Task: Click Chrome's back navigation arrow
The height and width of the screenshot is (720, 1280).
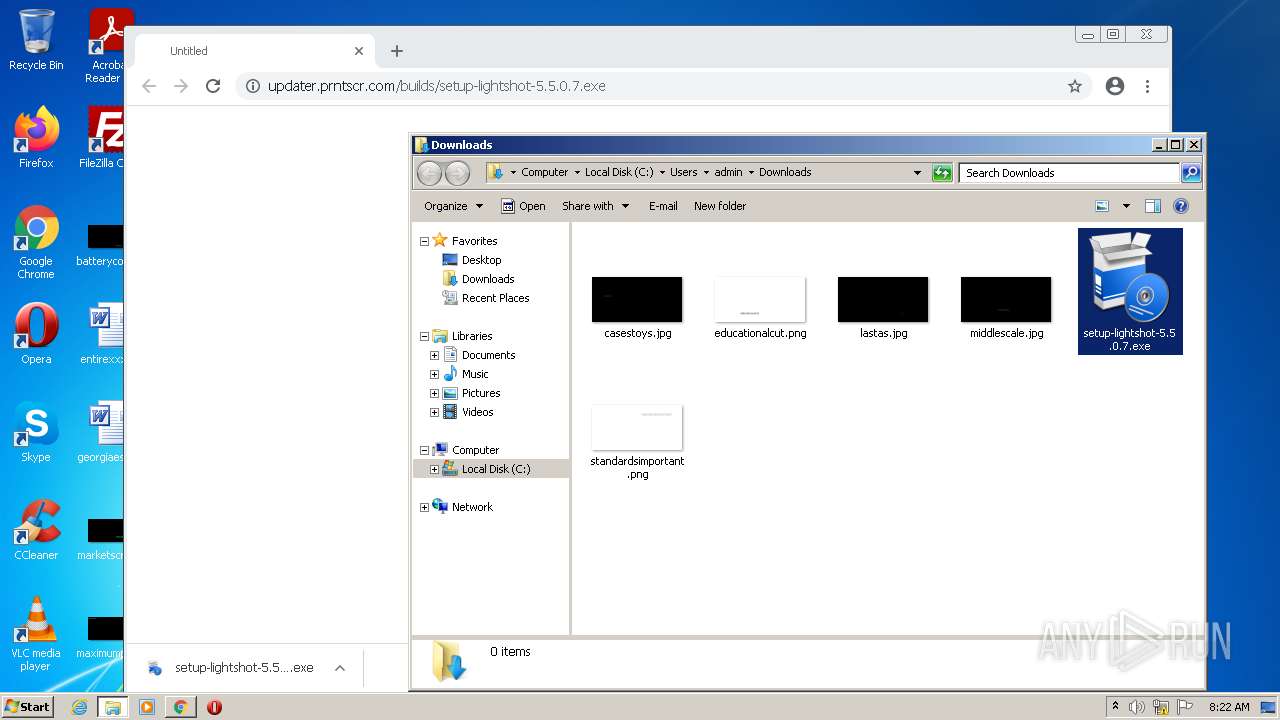Action: click(x=149, y=86)
